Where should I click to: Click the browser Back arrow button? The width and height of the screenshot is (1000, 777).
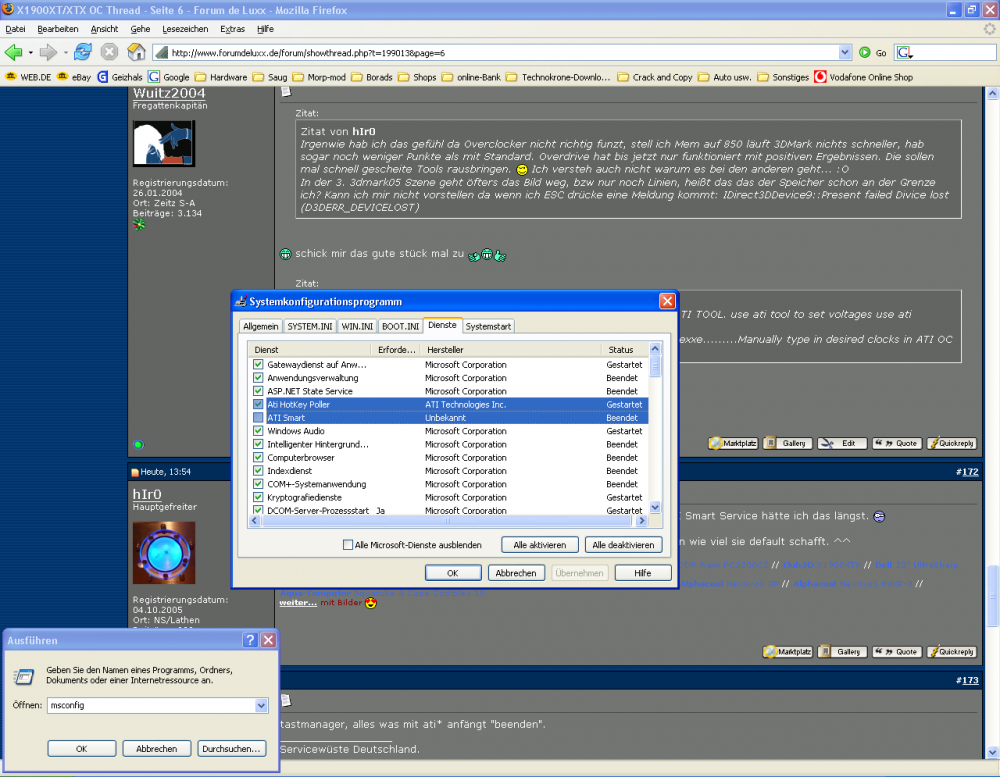(x=14, y=52)
